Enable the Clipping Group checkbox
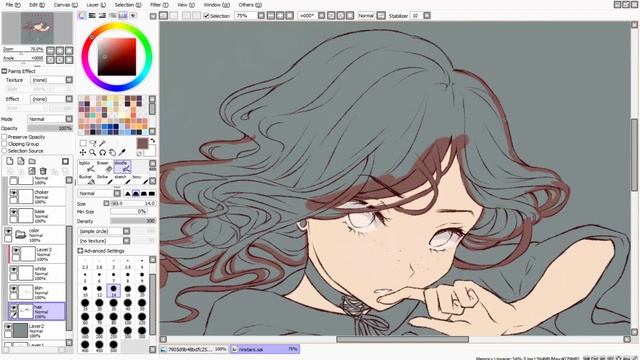Screen dimensions: 640x360 point(4,144)
